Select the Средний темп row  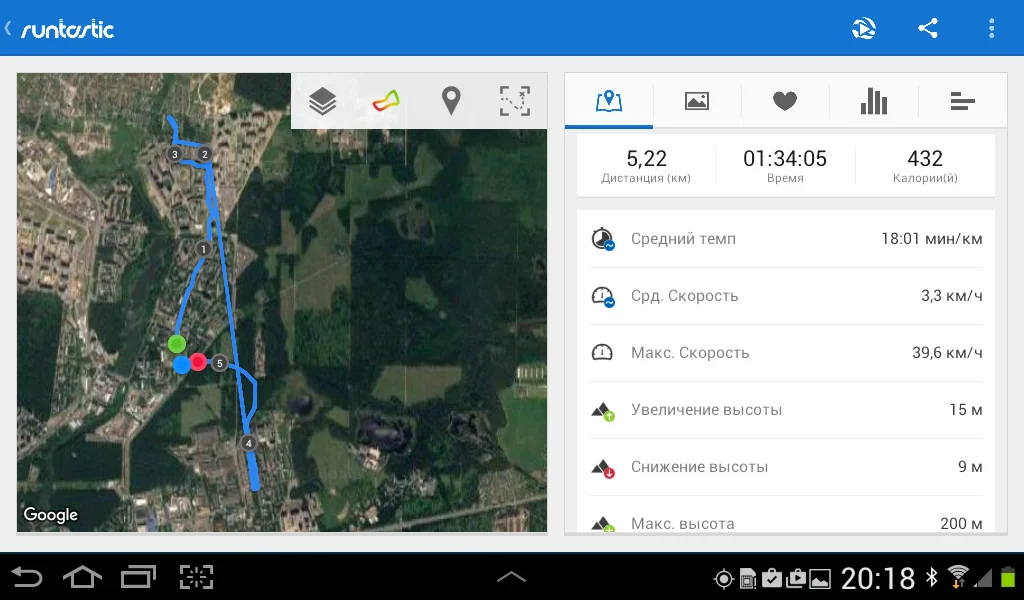786,239
